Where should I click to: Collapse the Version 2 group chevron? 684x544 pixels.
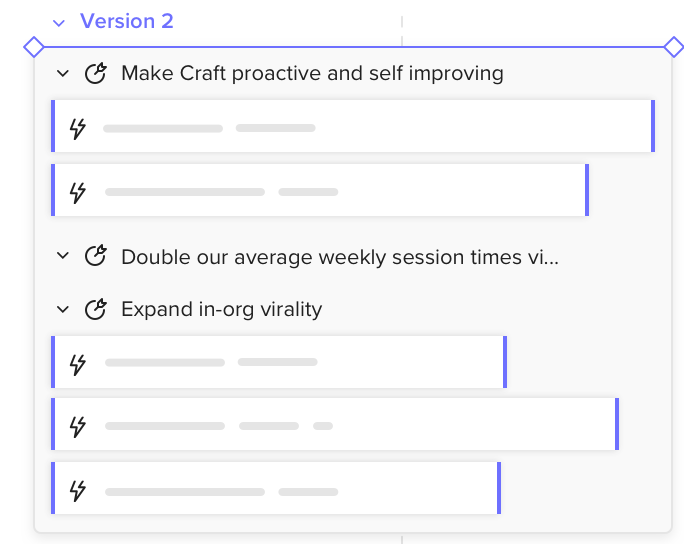(59, 23)
